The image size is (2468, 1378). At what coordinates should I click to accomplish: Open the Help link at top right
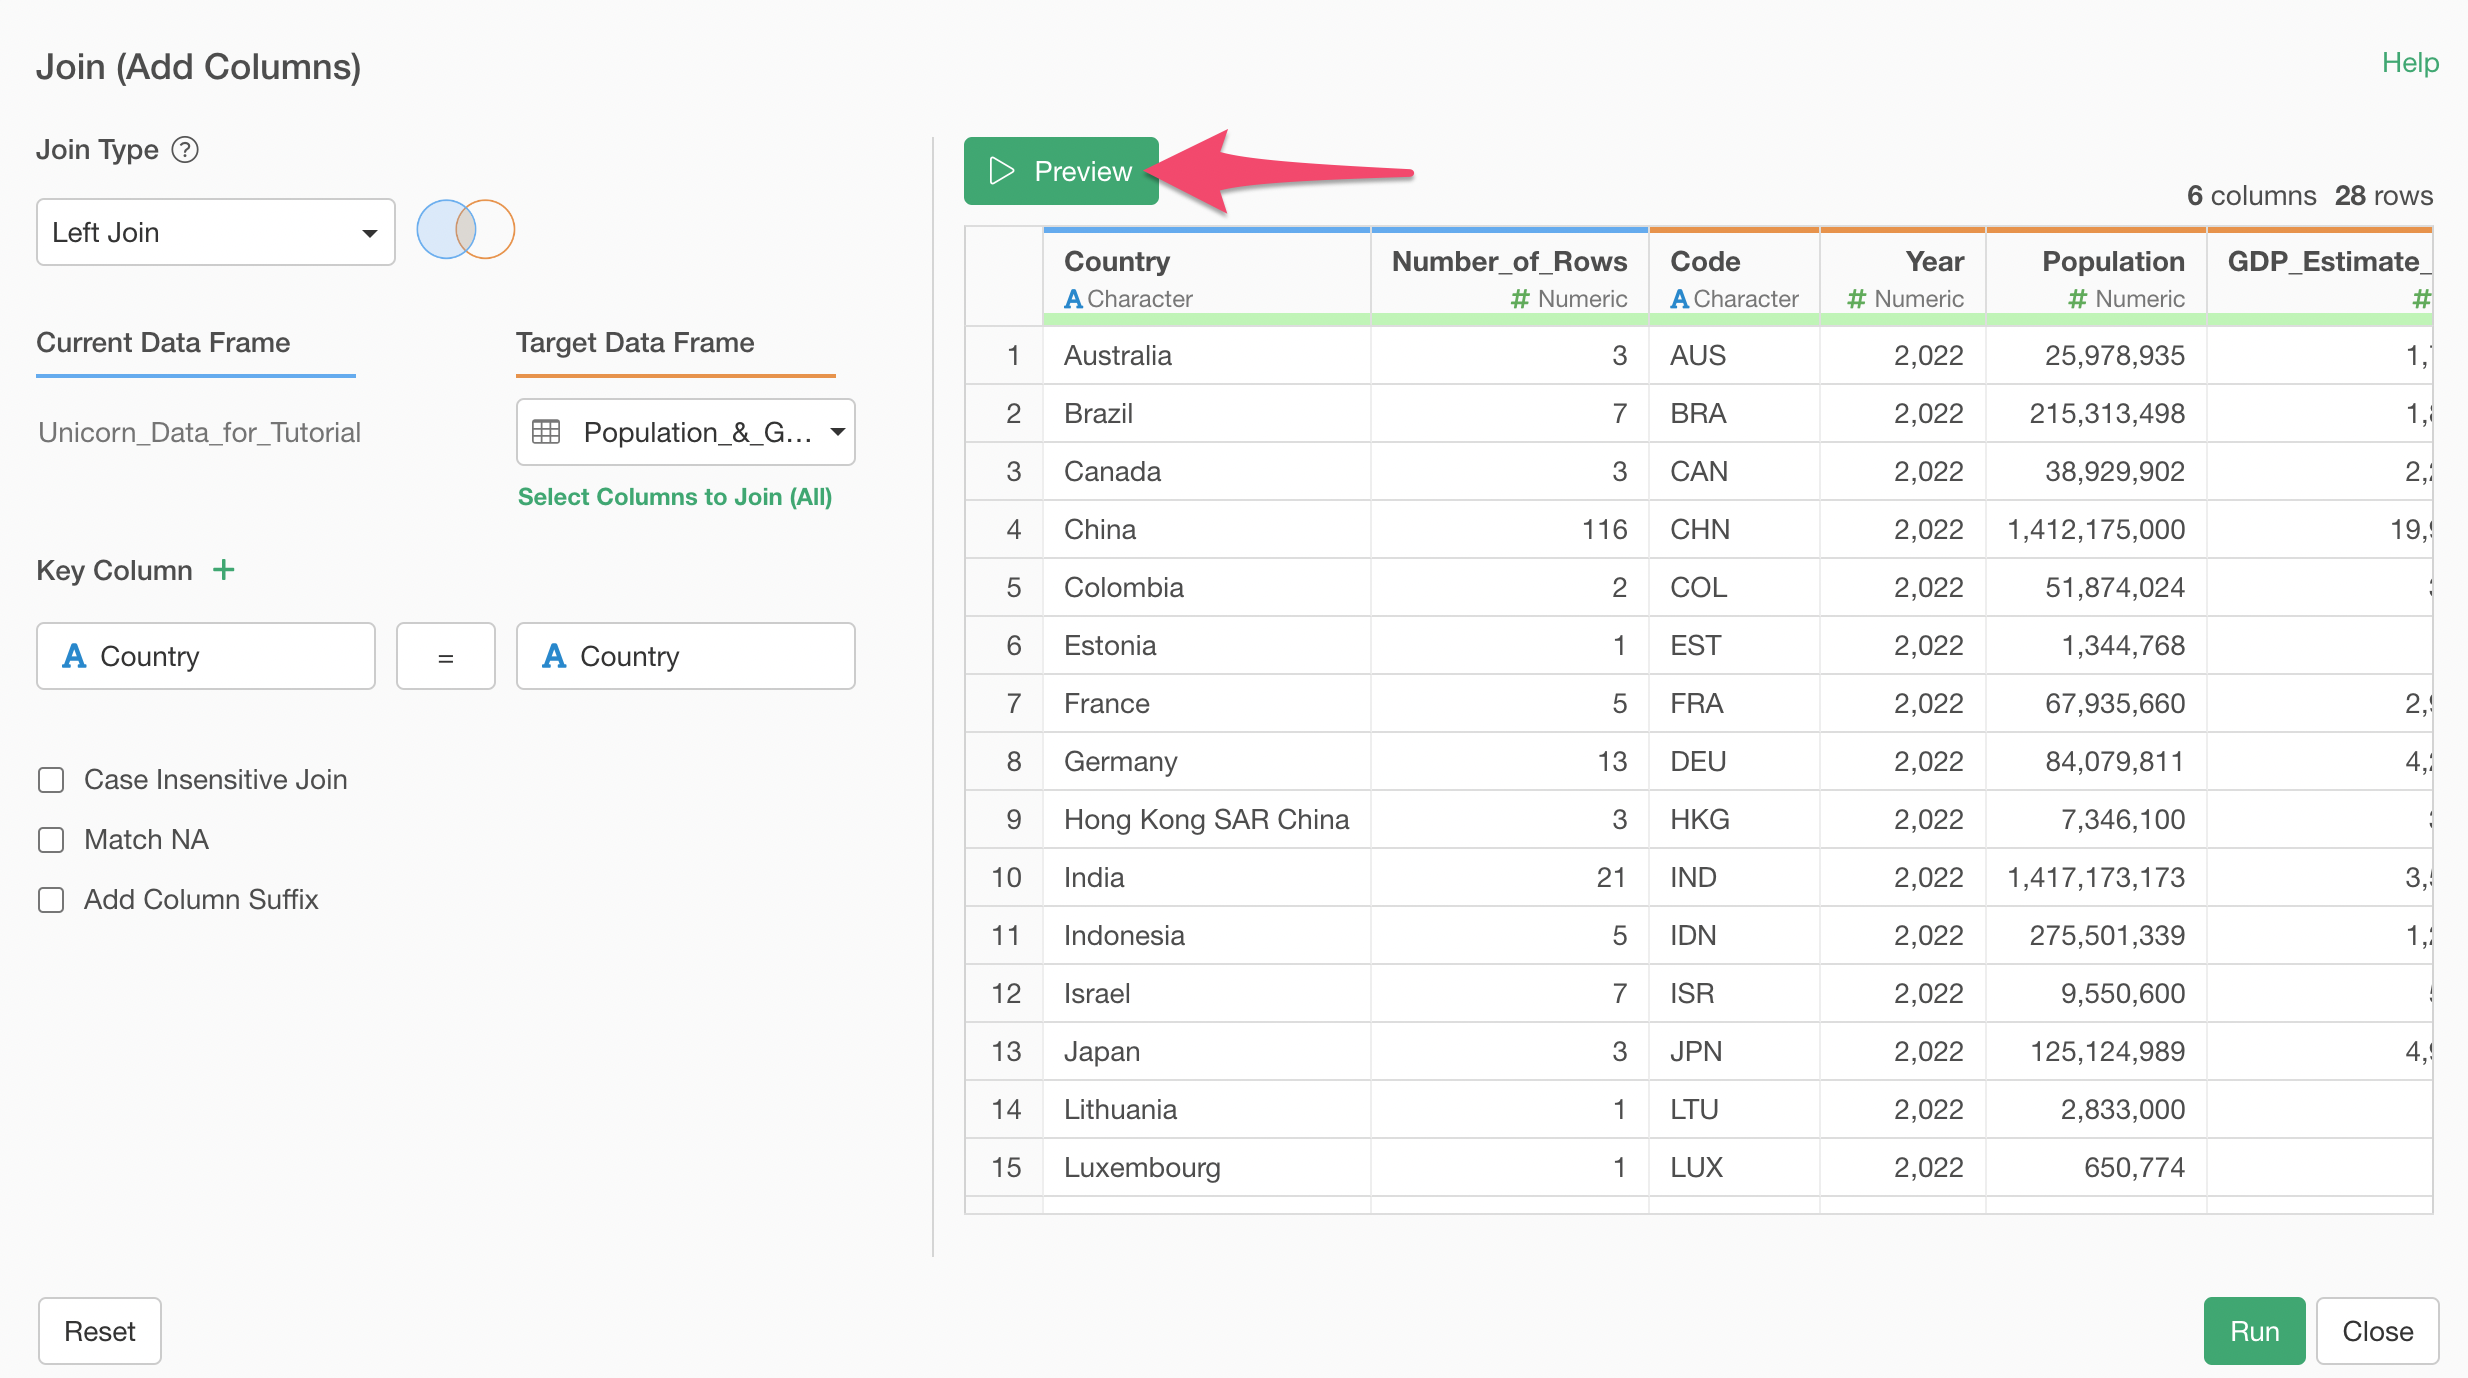pyautogui.click(x=2410, y=63)
